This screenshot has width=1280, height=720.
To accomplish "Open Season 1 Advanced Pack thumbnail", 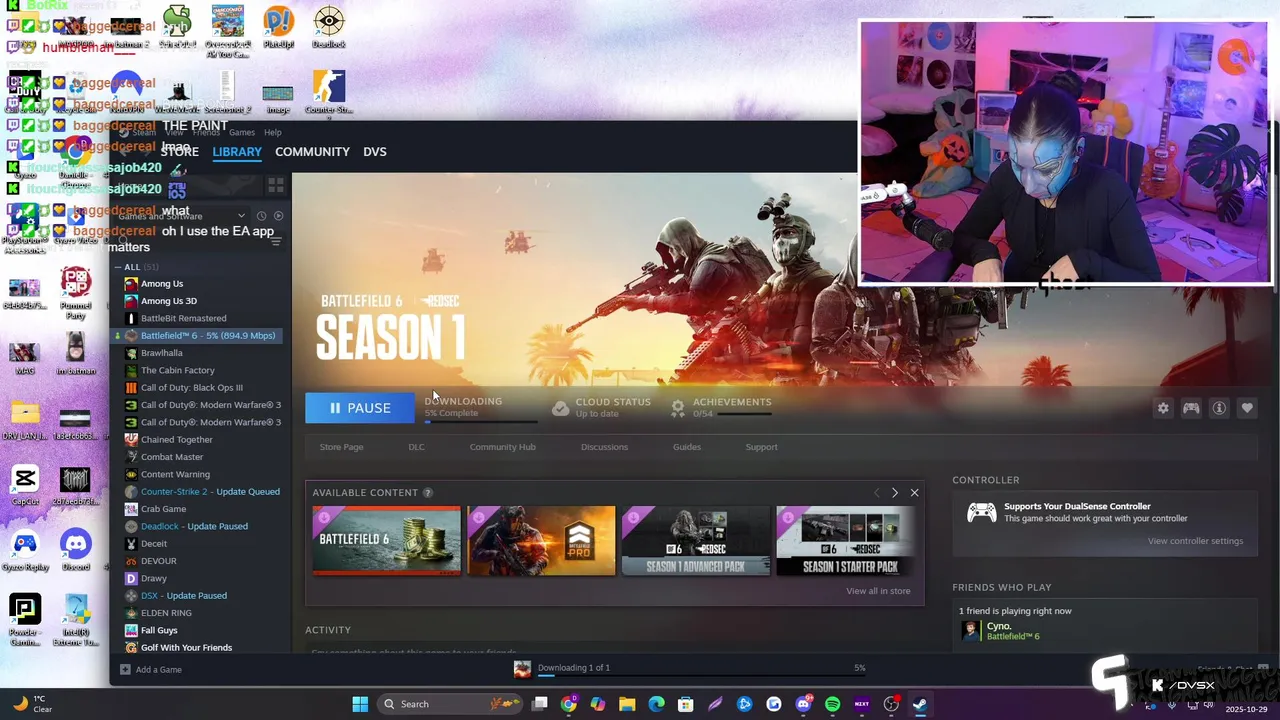I will 696,540.
